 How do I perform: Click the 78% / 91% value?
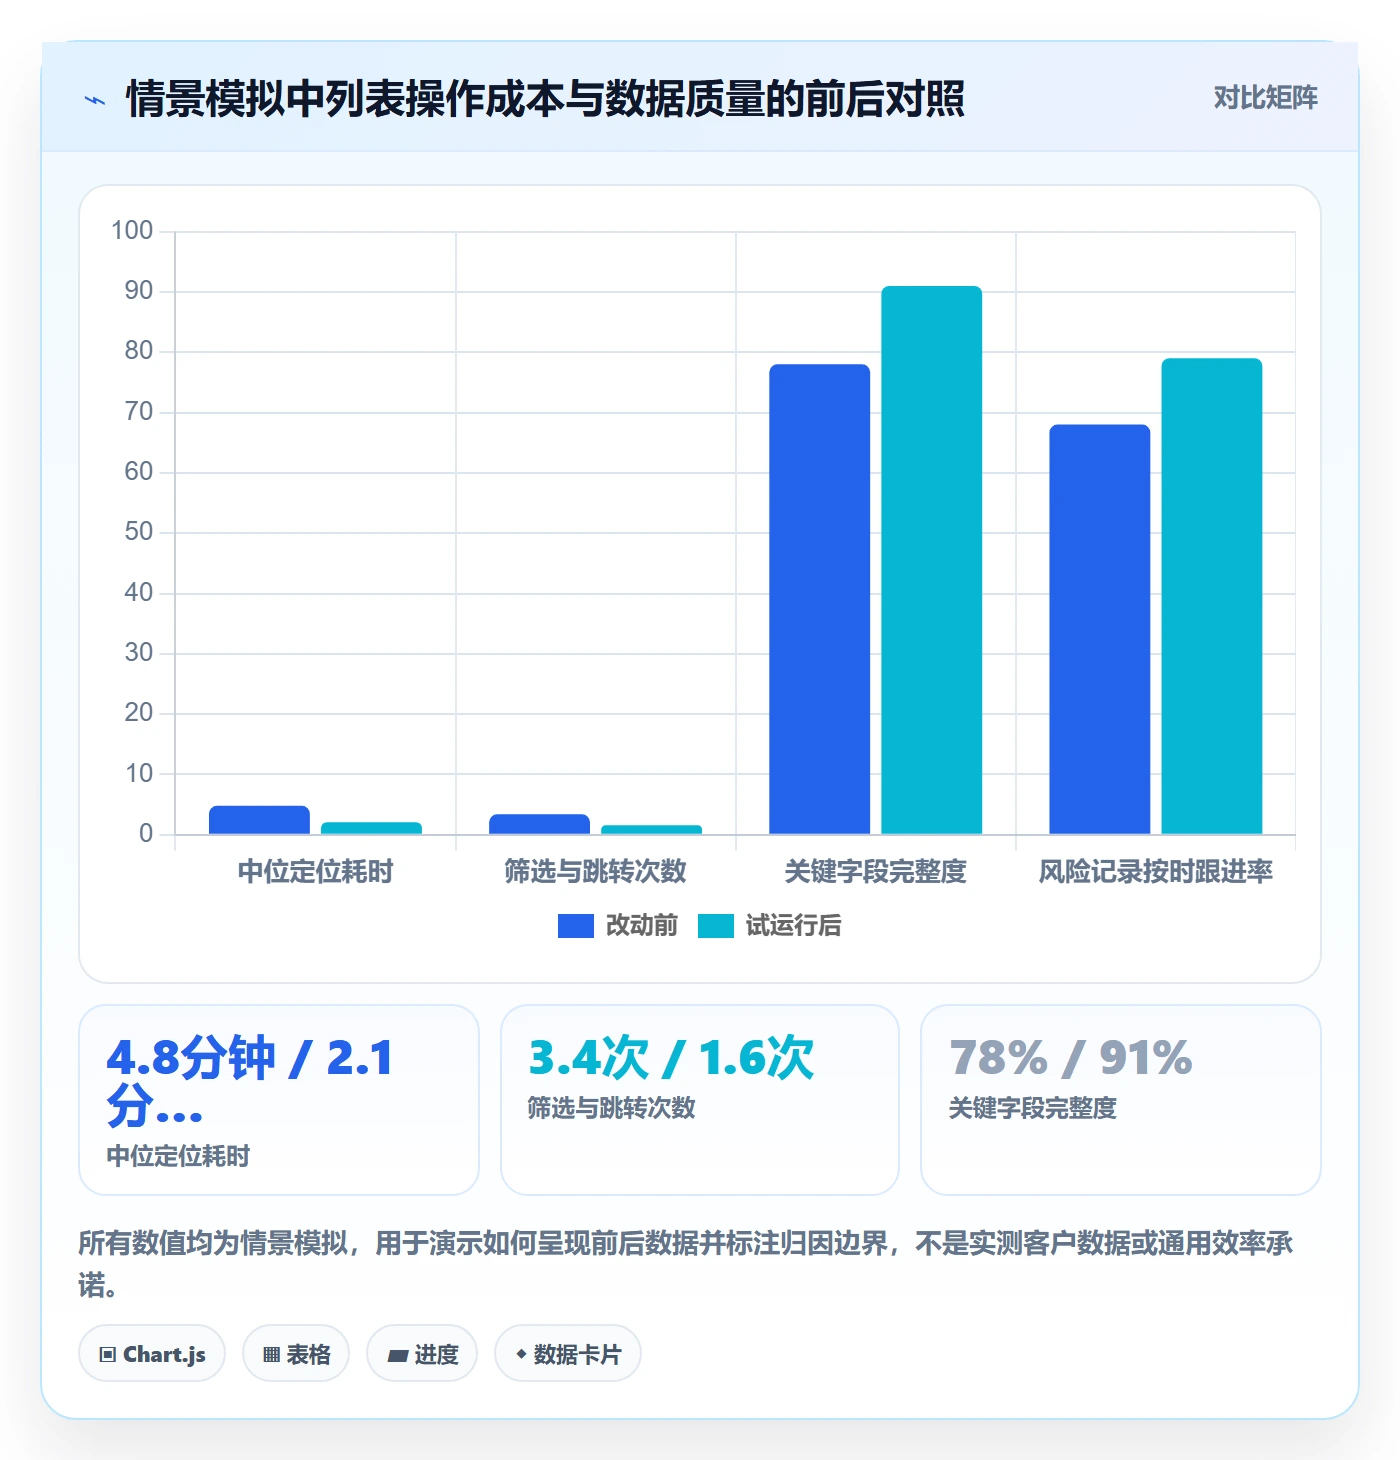[1071, 1058]
